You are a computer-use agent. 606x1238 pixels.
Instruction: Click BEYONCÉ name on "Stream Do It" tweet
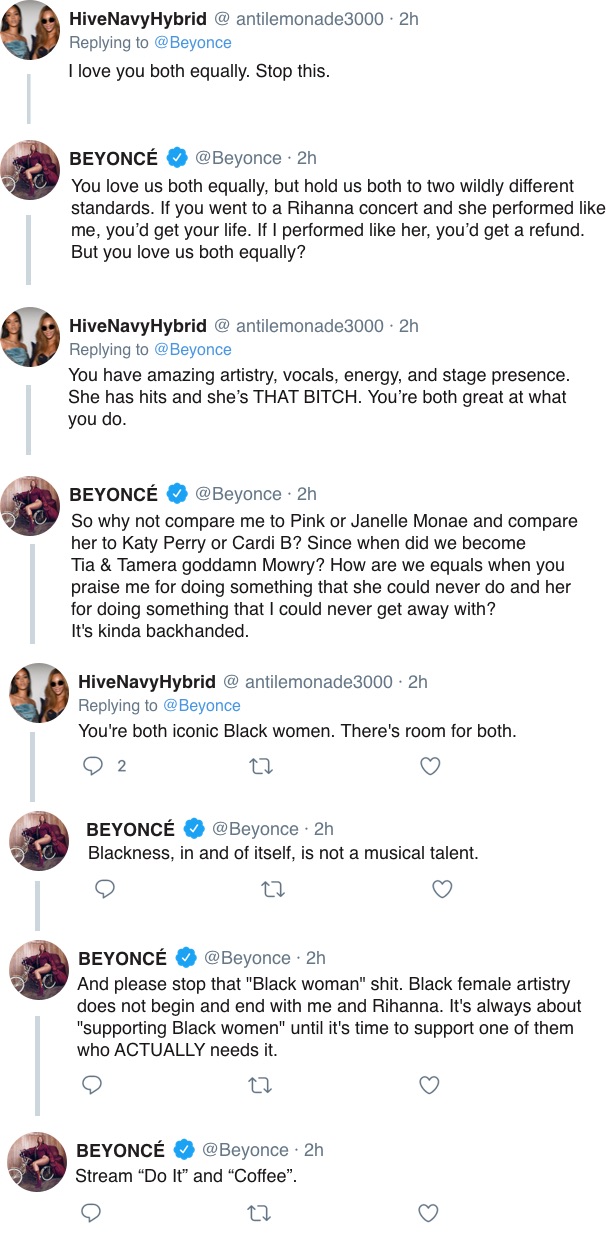121,1150
